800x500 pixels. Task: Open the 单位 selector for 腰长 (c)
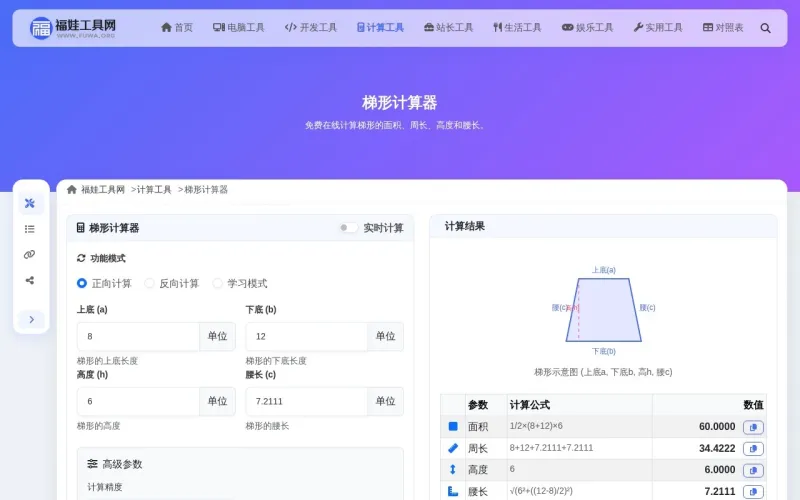(x=385, y=401)
